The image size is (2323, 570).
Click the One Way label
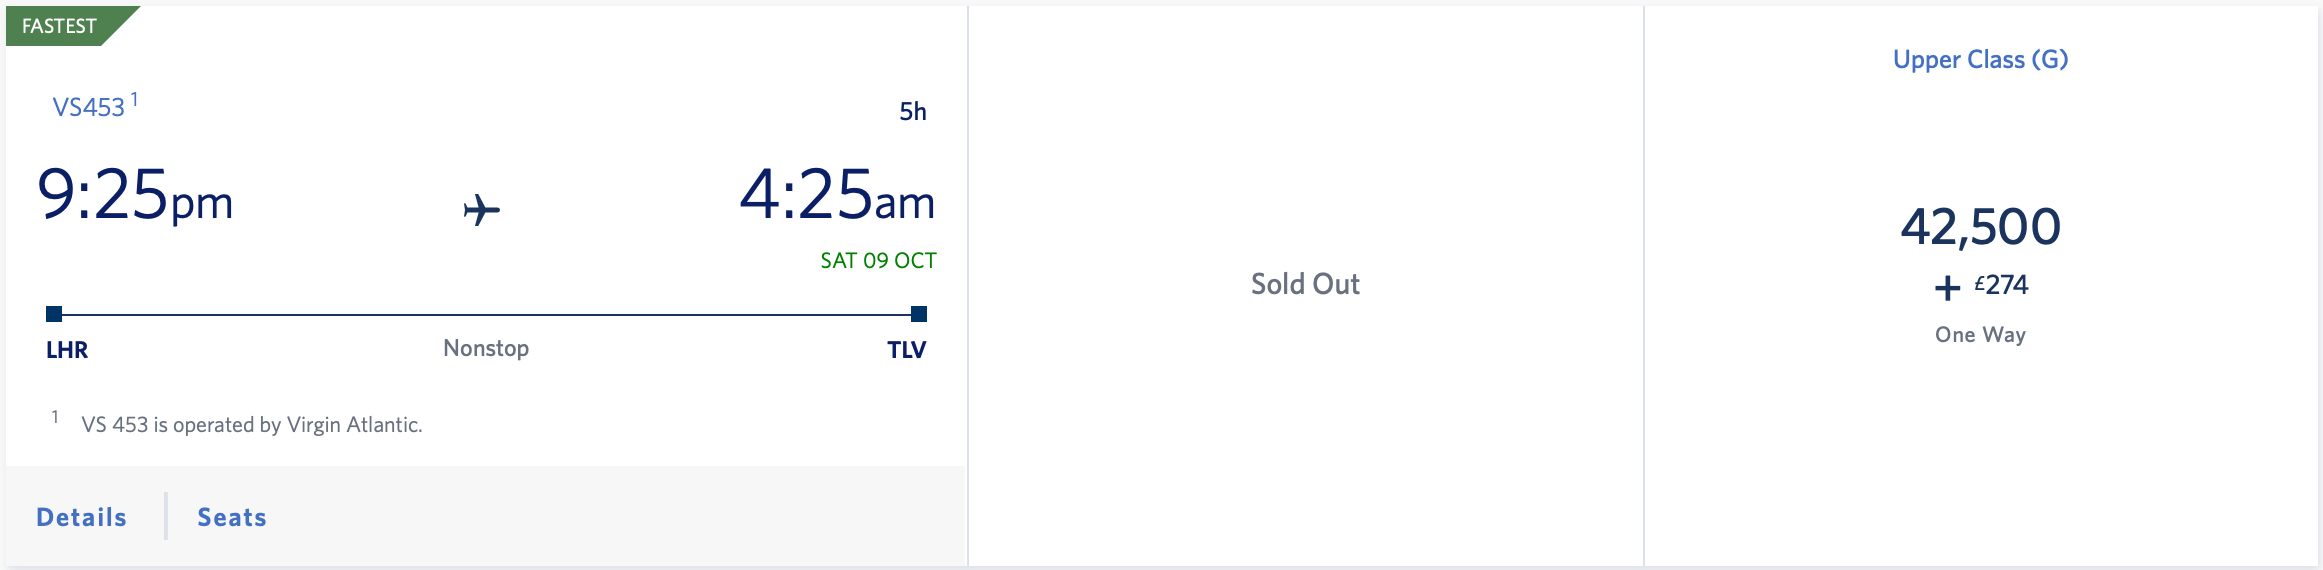tap(1980, 335)
